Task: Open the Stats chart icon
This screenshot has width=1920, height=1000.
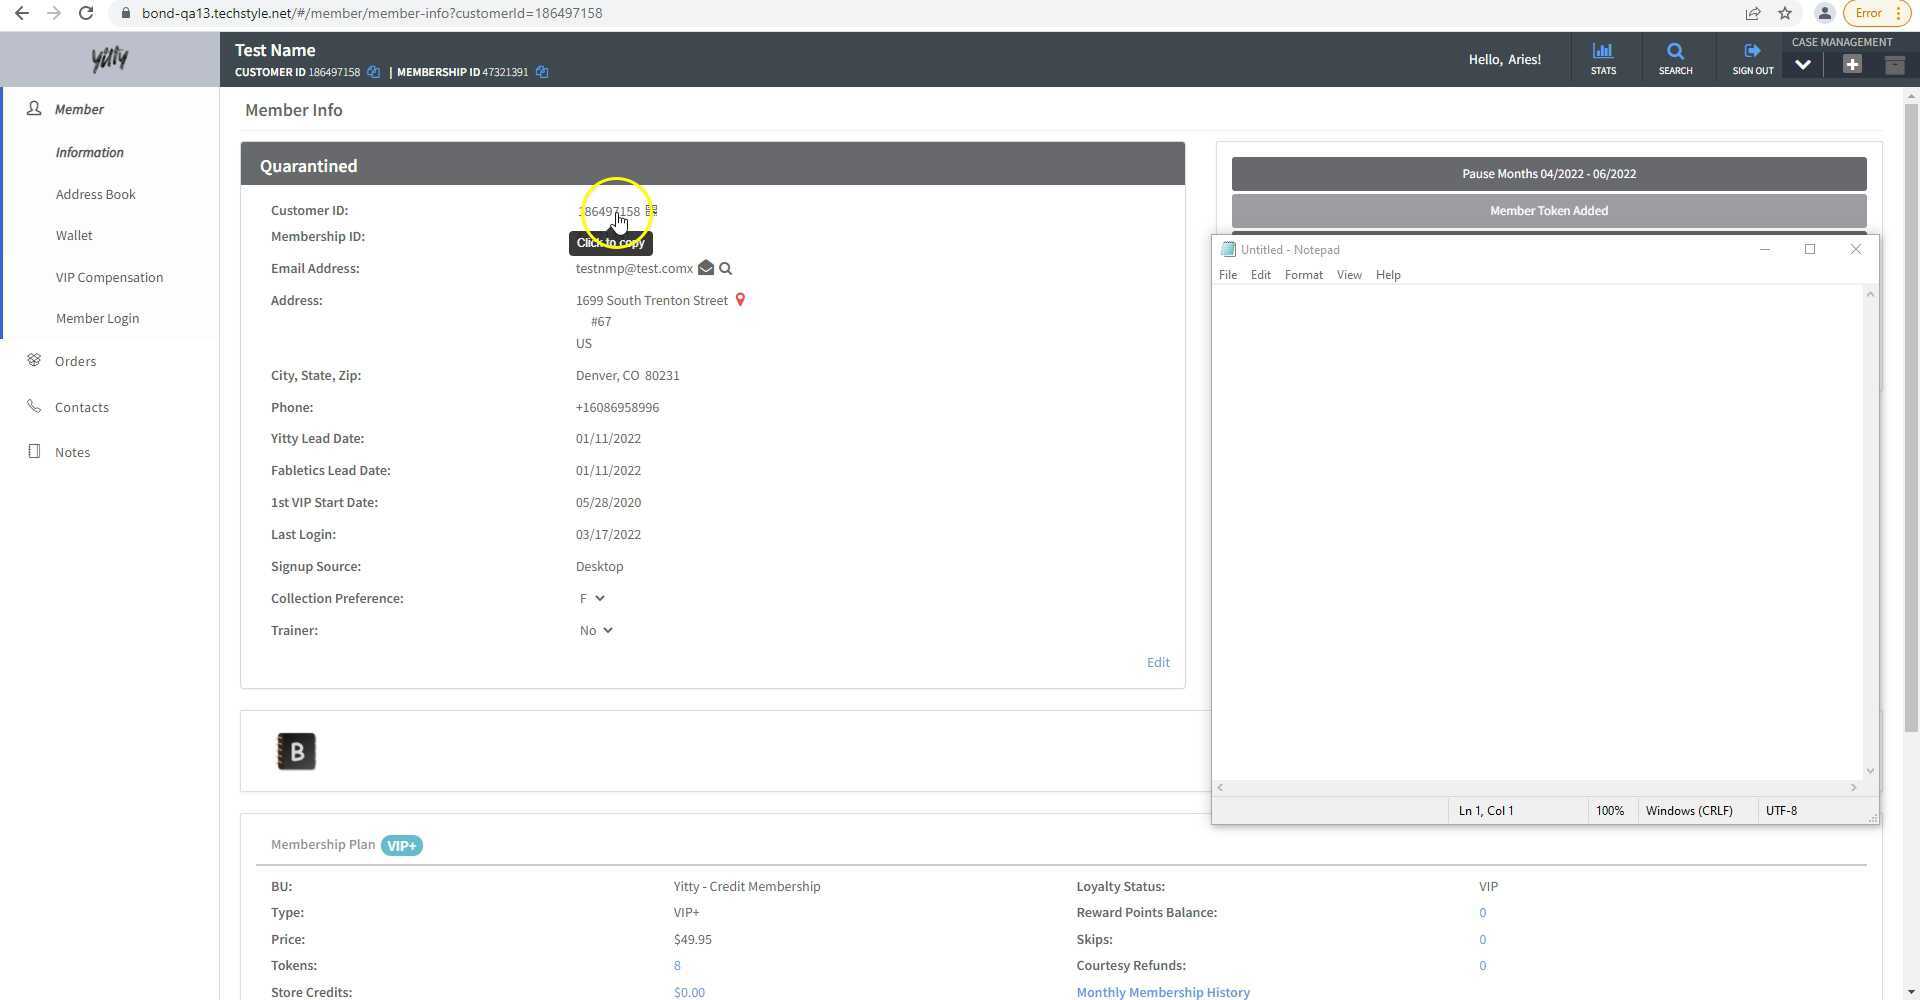Action: coord(1603,59)
